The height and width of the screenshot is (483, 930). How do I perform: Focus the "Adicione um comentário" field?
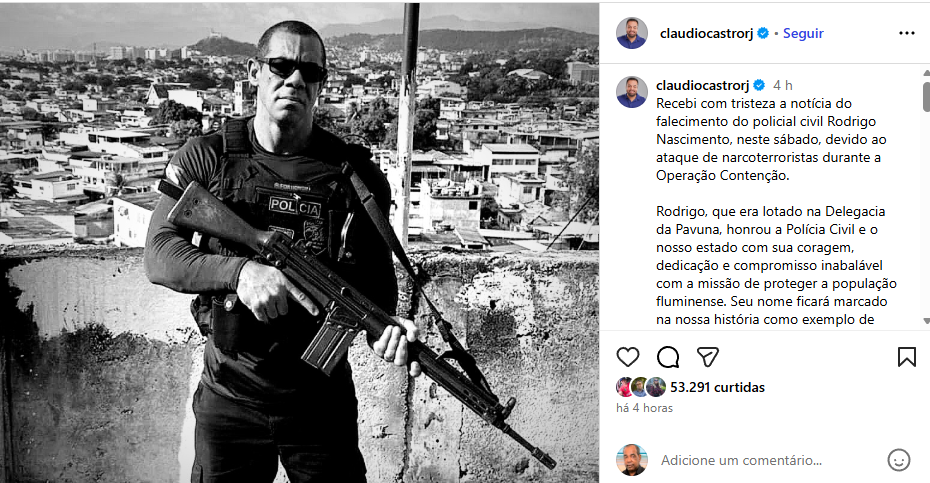tap(760, 460)
